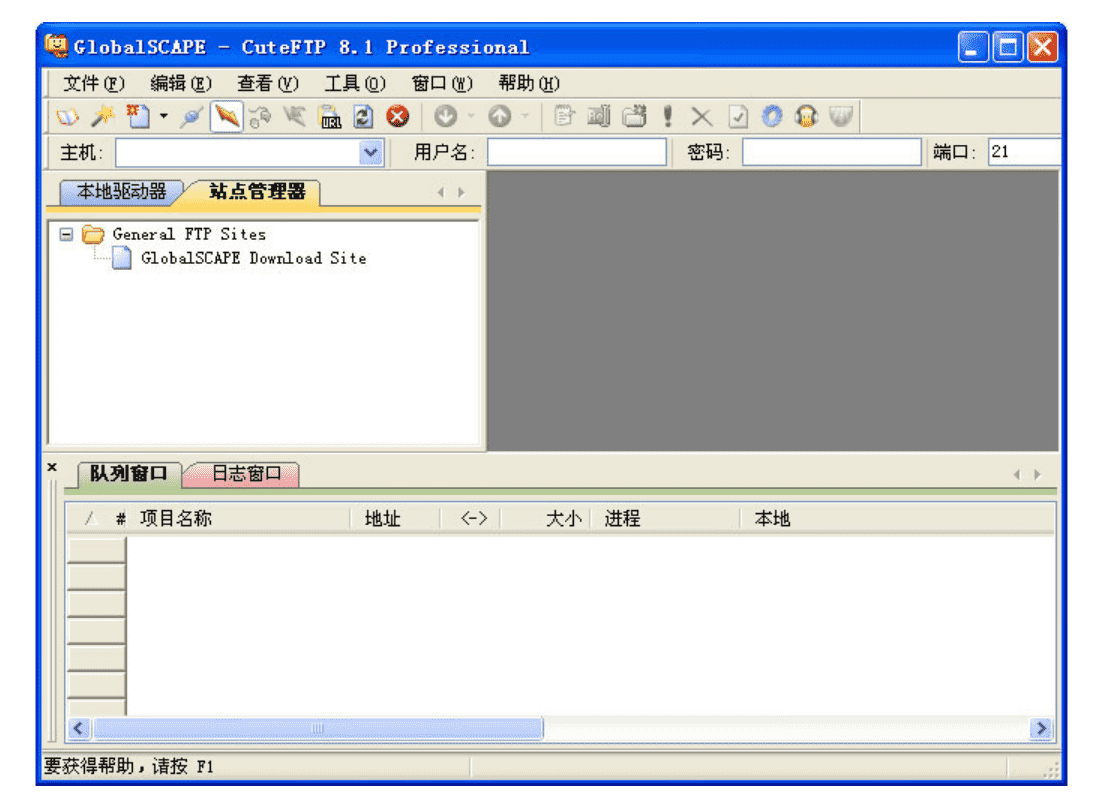Screen dimensions: 1095x812
Task: Collapse the General FTP Sites folder
Action: click(x=66, y=234)
